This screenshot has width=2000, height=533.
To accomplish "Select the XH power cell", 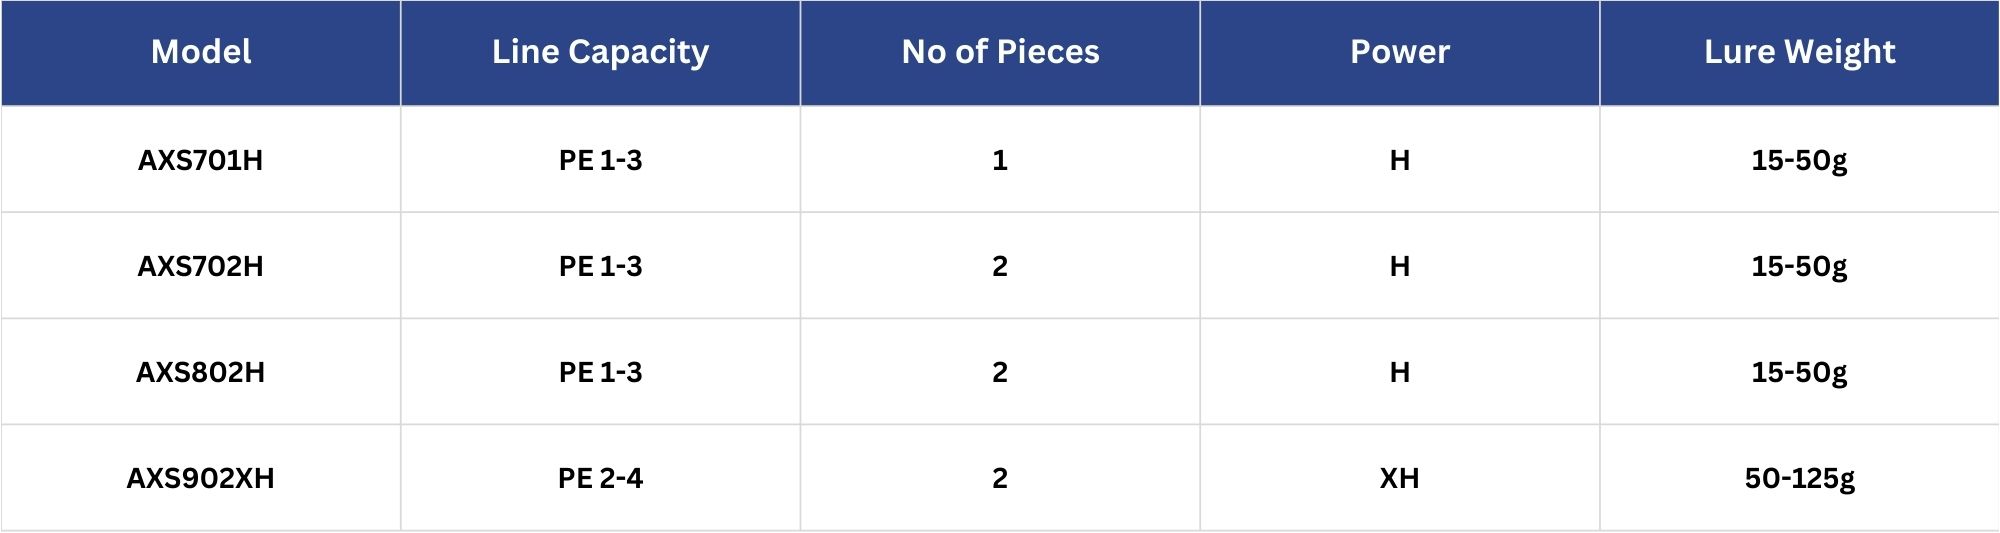I will click(1399, 478).
